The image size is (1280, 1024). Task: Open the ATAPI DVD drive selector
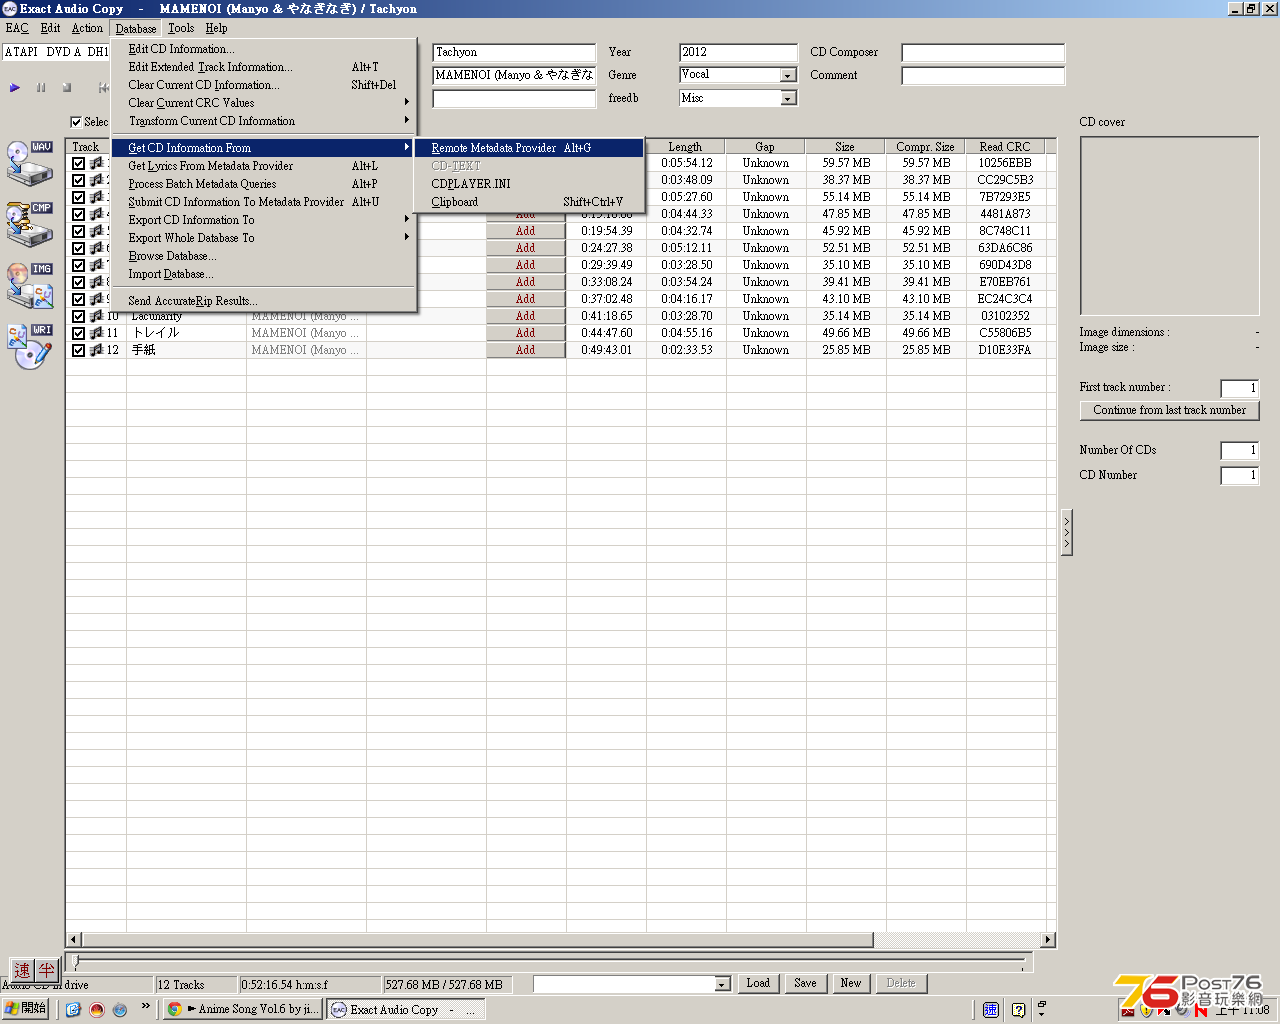tap(56, 52)
